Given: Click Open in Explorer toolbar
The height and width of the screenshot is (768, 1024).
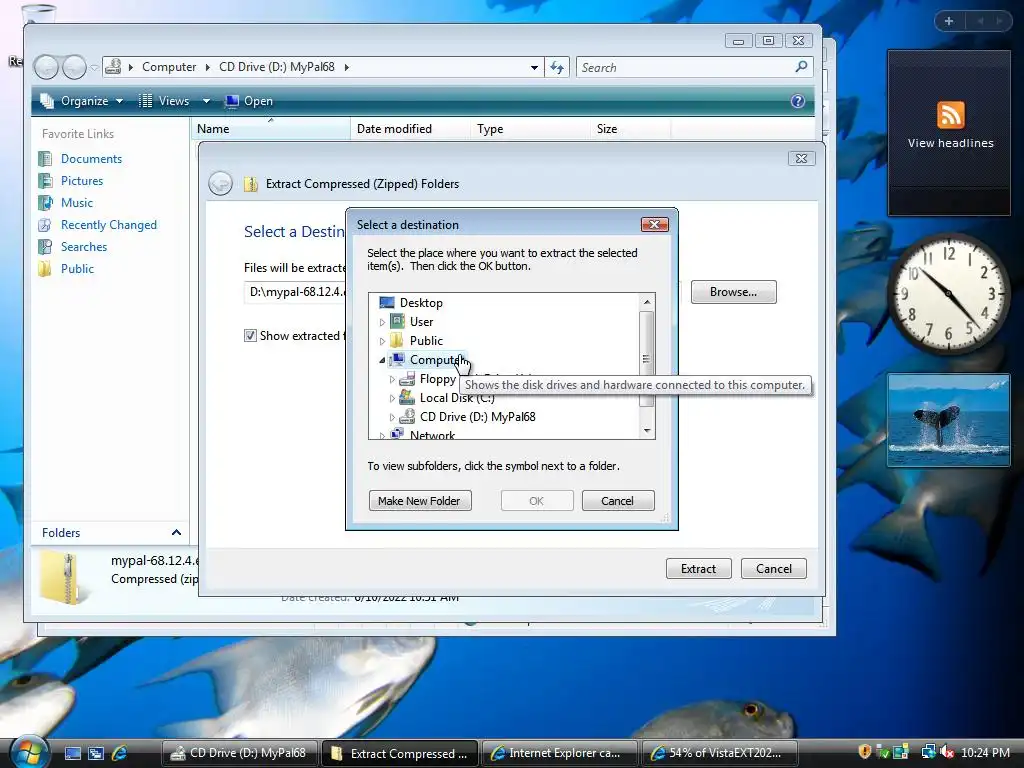Looking at the screenshot, I should [x=249, y=101].
